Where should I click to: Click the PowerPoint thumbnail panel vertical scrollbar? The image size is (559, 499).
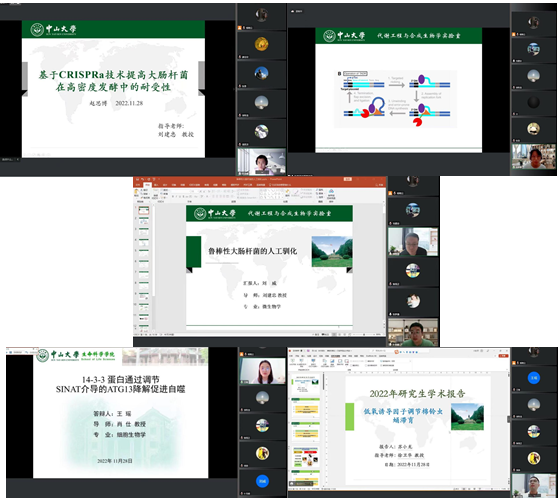tap(153, 250)
